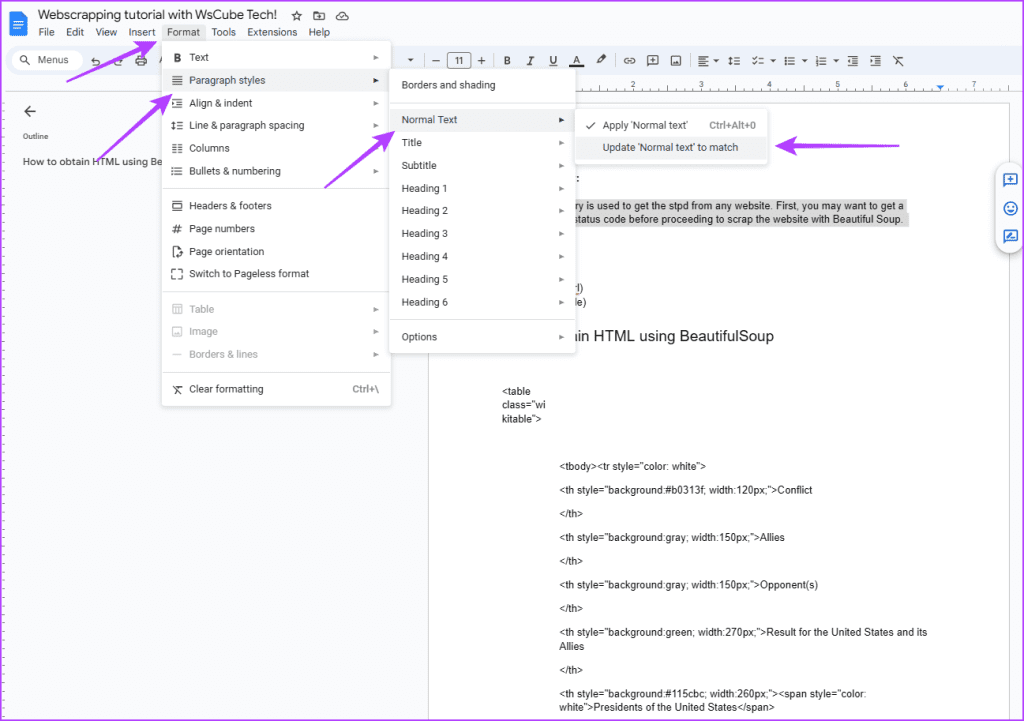Open the text color picker

coord(575,60)
